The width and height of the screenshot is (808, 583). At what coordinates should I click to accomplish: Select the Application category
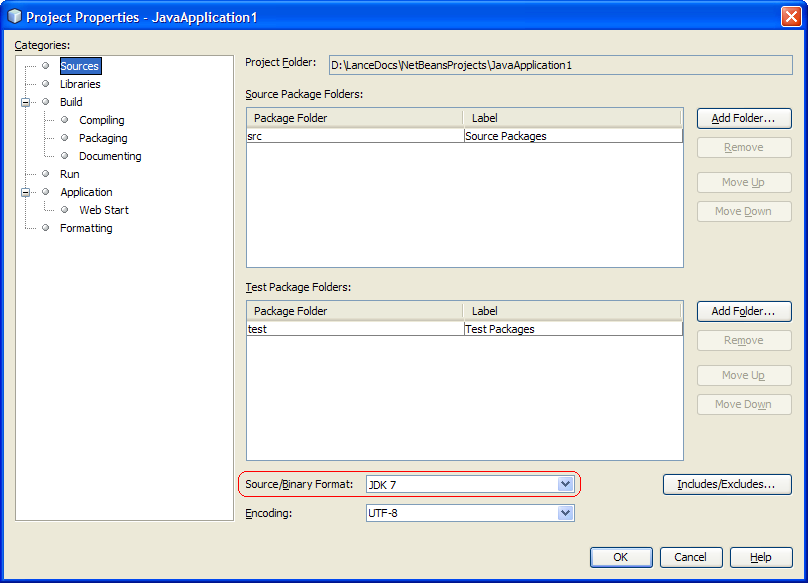[86, 192]
